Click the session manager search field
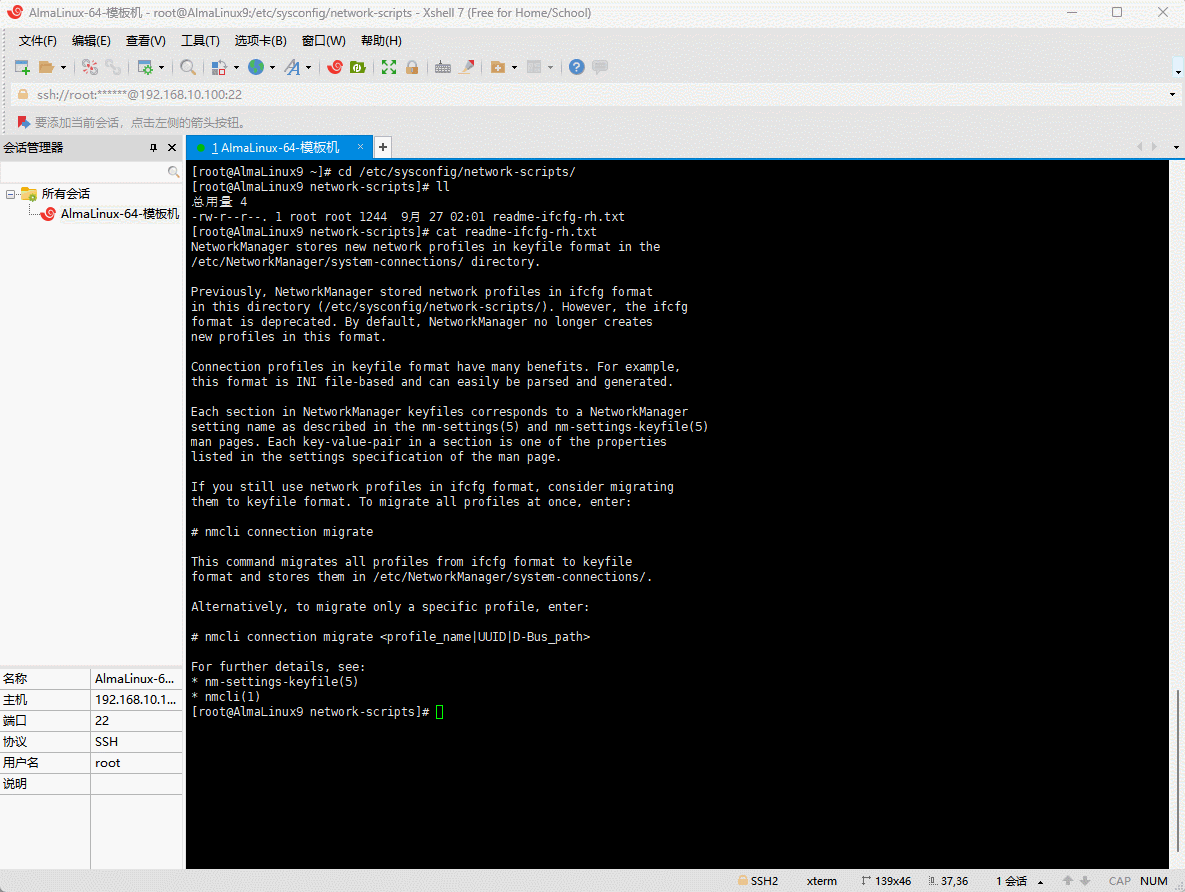Screen dimensions: 1185x892 [x=85, y=172]
